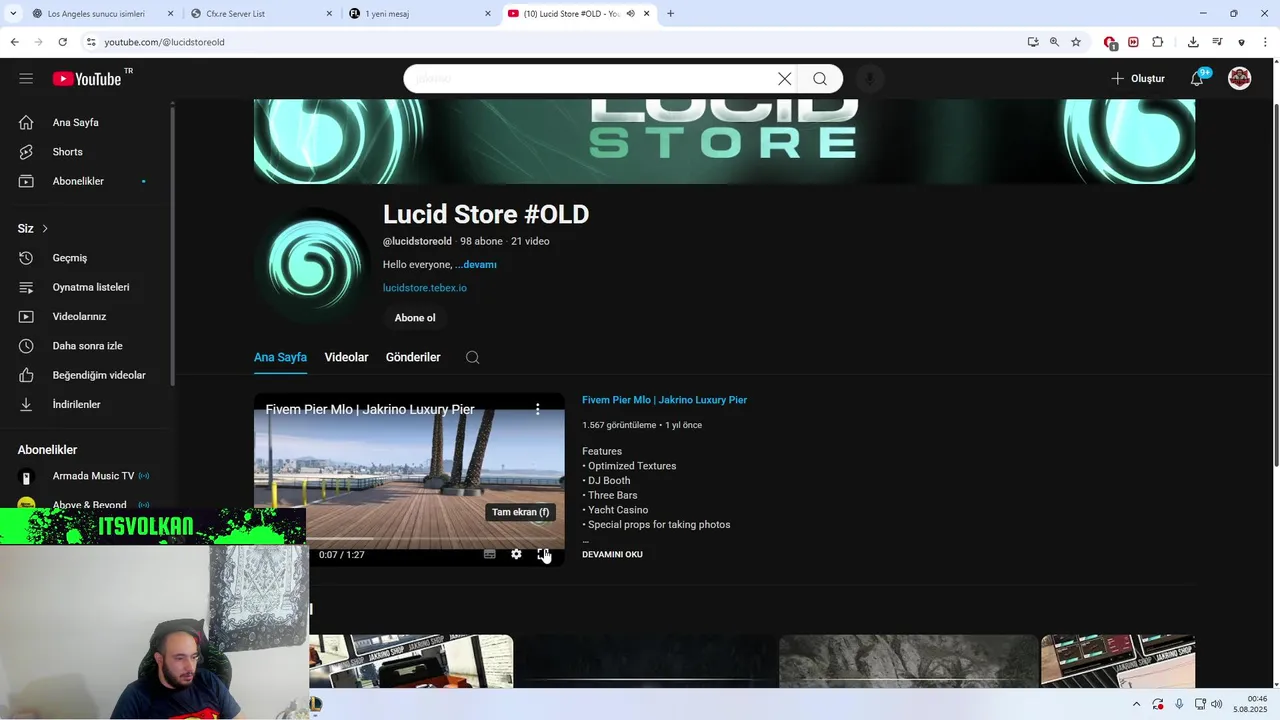Screen dimensions: 1280x720
Task: Open Chrome three-dot menu
Action: (1267, 42)
